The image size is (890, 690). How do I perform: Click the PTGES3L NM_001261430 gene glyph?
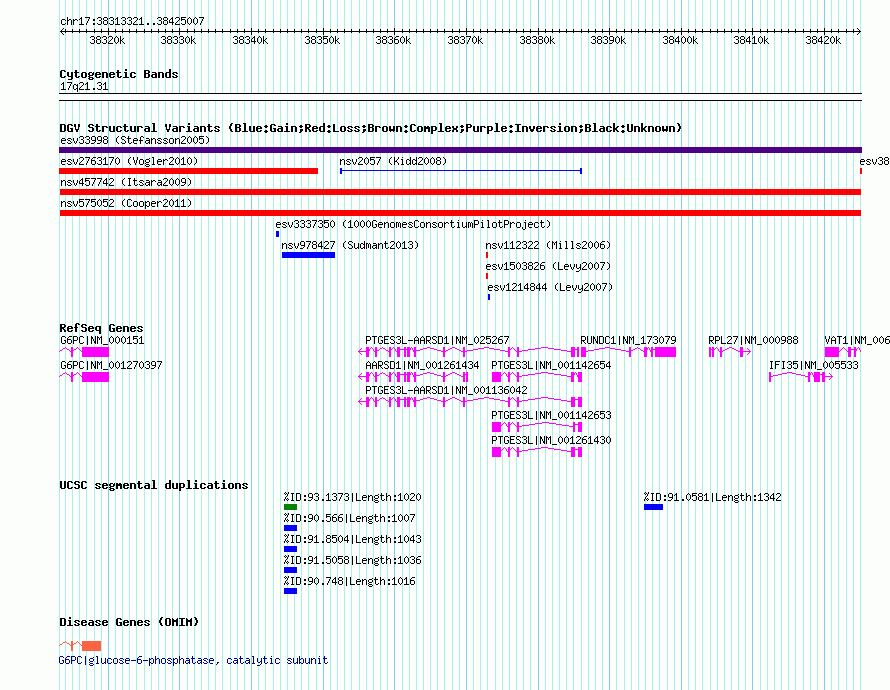(x=537, y=452)
